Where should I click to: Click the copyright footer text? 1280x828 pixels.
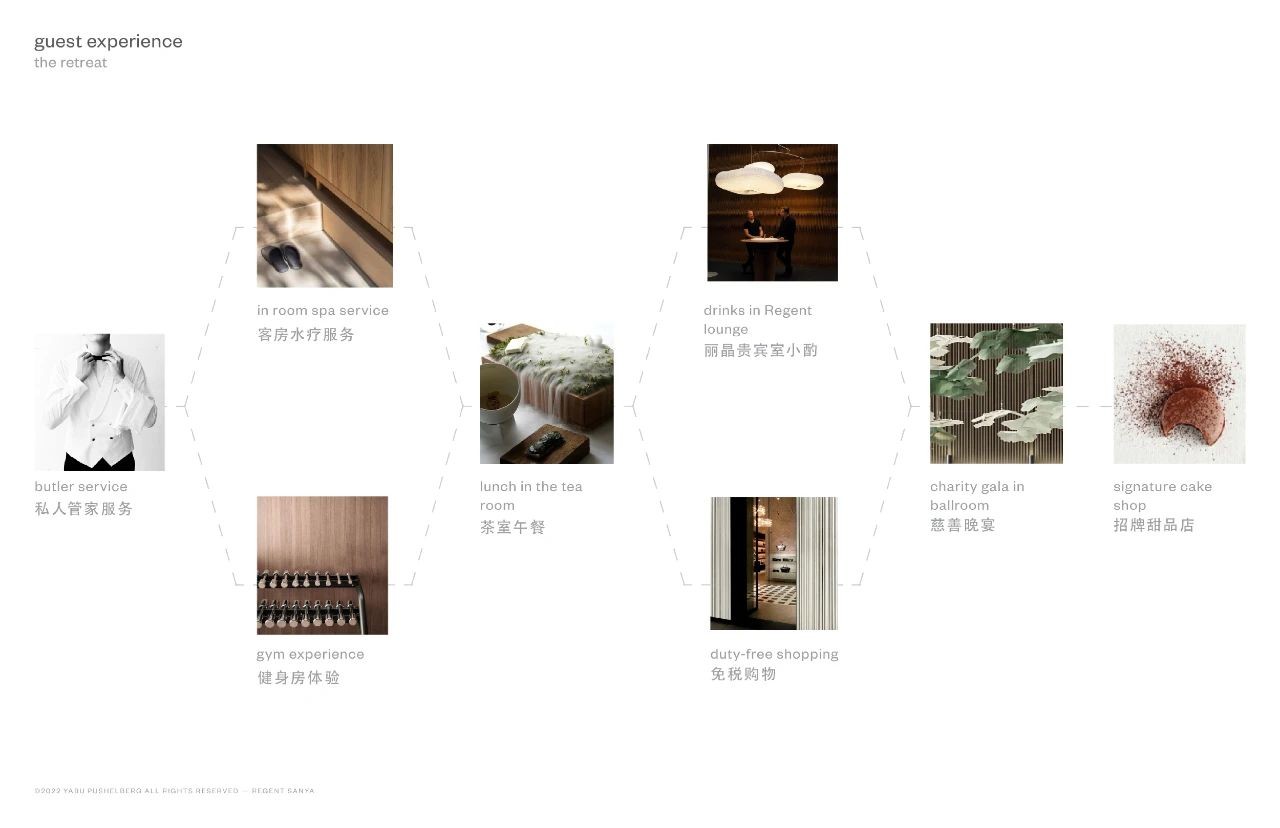point(174,791)
